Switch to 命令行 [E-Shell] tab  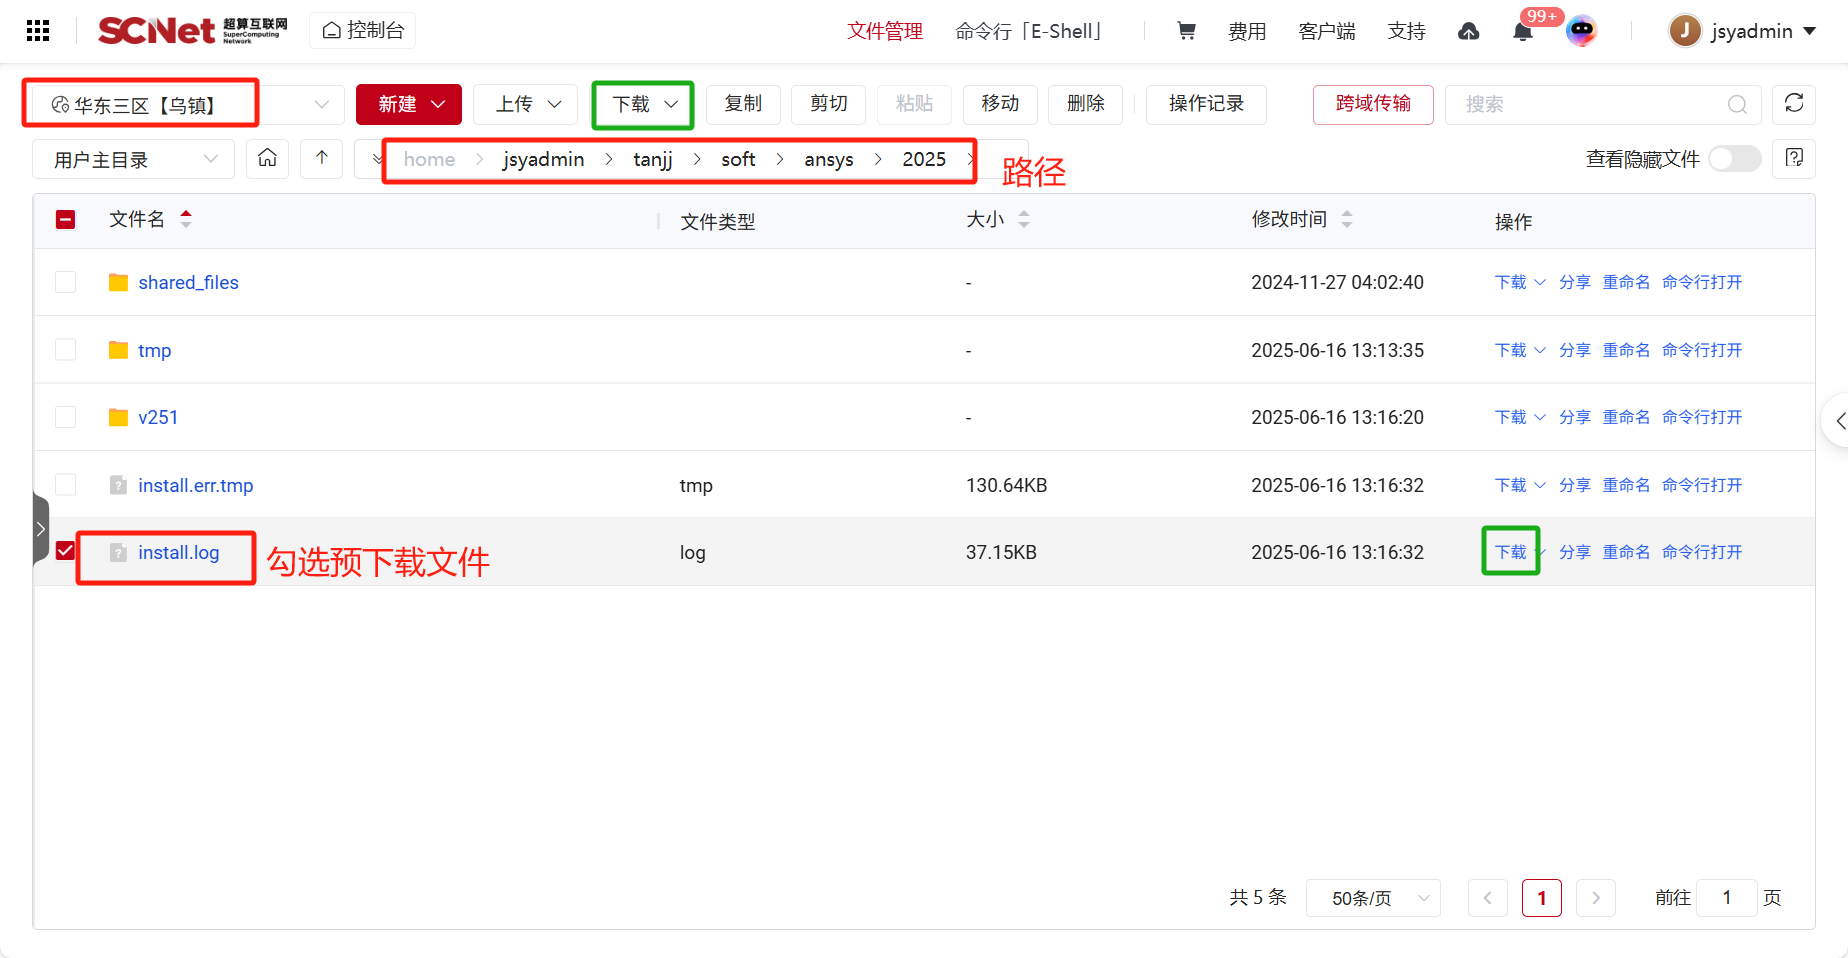point(1028,31)
